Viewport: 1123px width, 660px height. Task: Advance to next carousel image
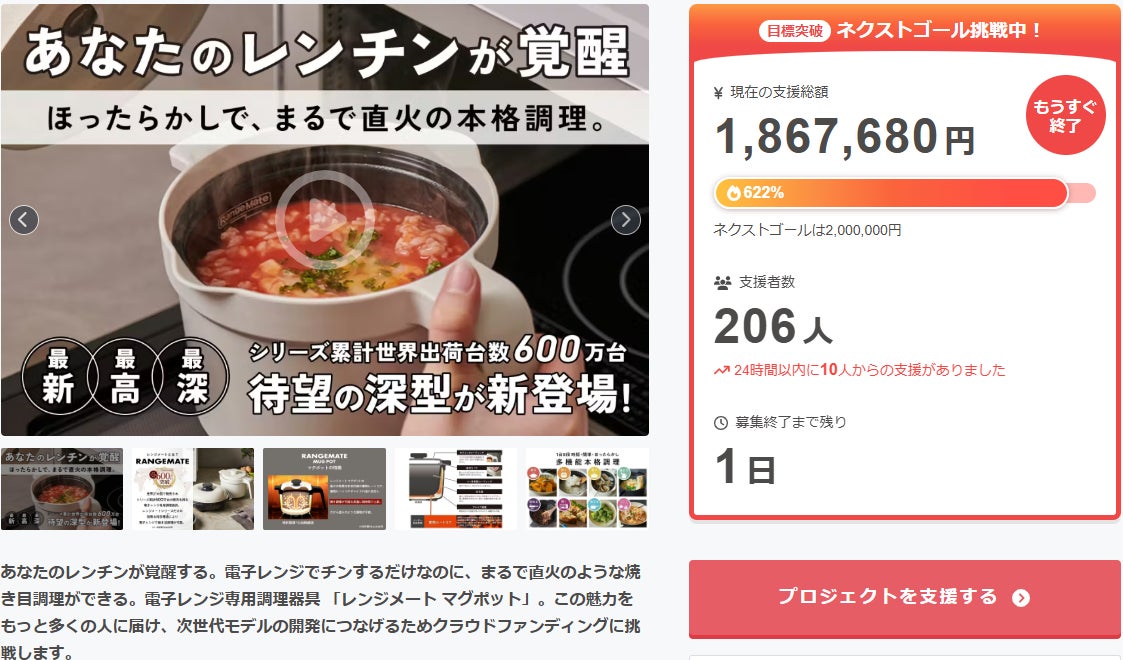pos(625,220)
